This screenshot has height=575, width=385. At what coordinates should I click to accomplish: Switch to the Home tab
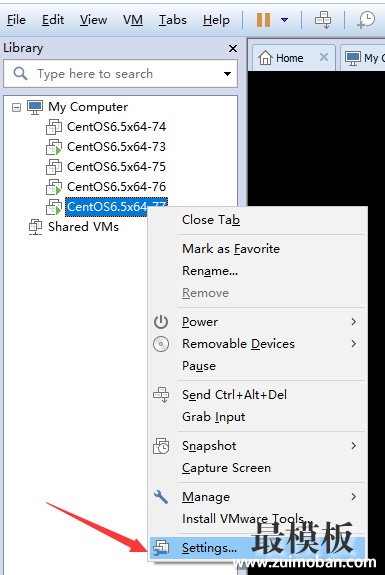(x=281, y=58)
